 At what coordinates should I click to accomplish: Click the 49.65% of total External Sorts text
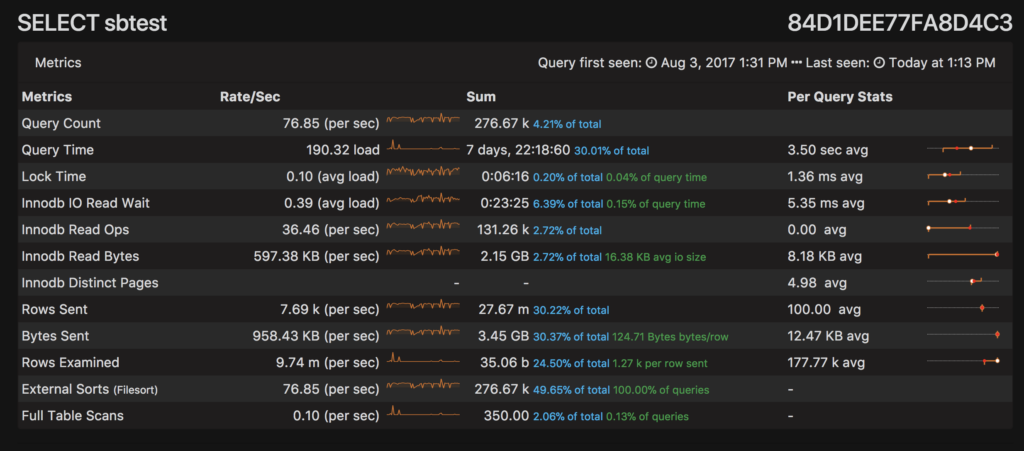point(570,389)
